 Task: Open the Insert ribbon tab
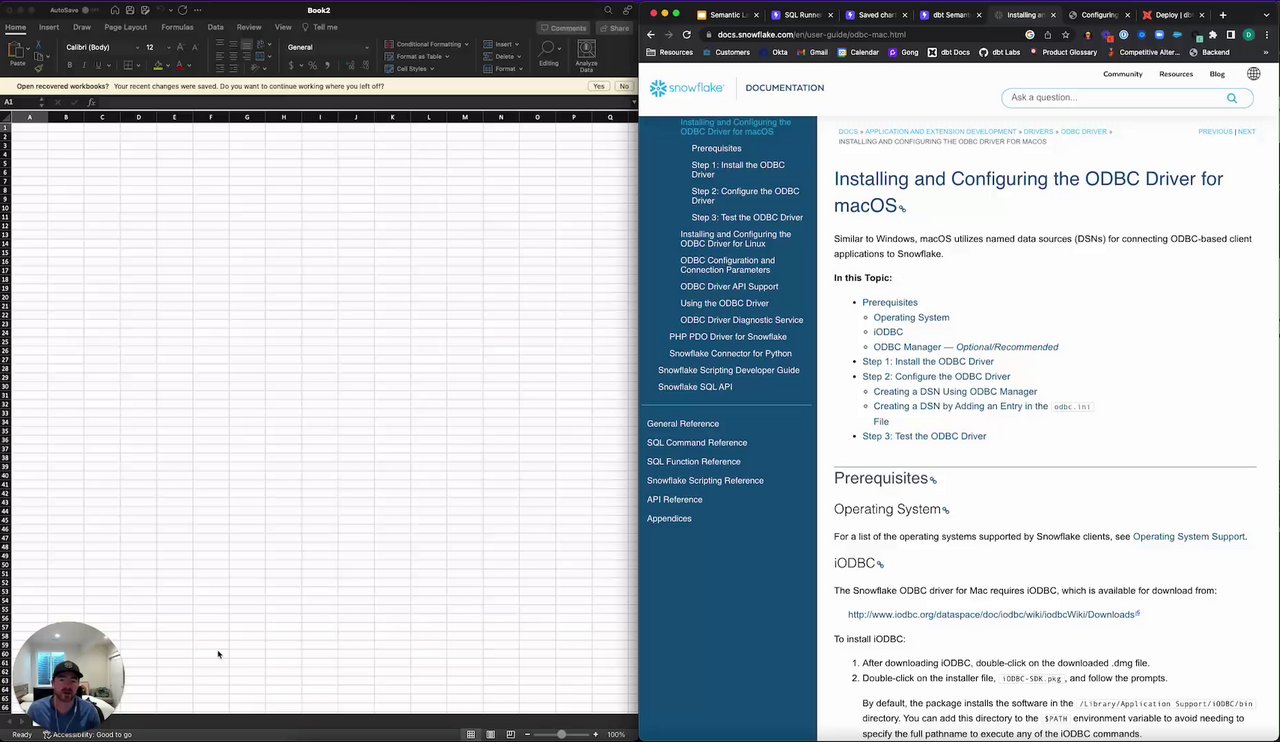48,27
